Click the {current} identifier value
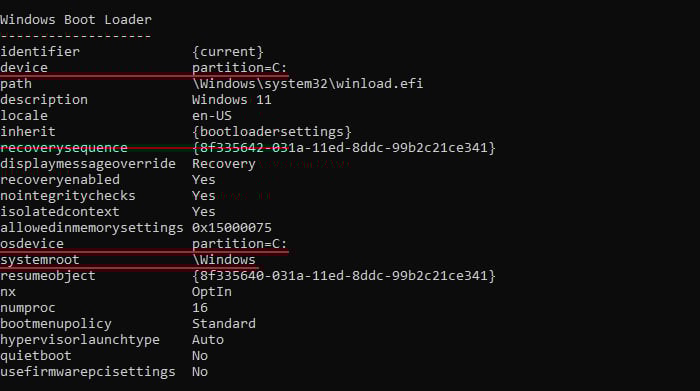This screenshot has height=391, width=700. tap(228, 52)
